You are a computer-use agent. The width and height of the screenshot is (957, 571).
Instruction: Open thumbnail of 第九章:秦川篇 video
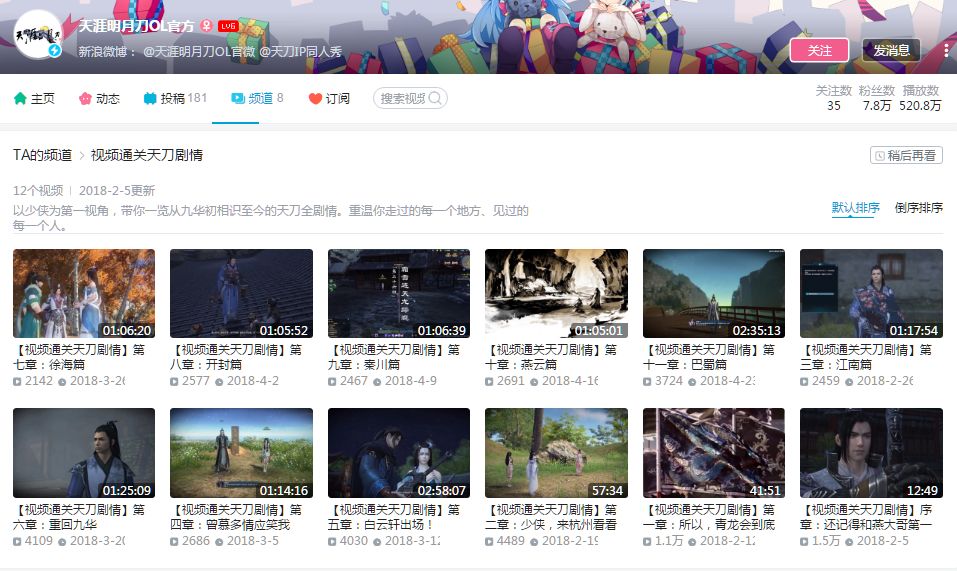(x=399, y=293)
